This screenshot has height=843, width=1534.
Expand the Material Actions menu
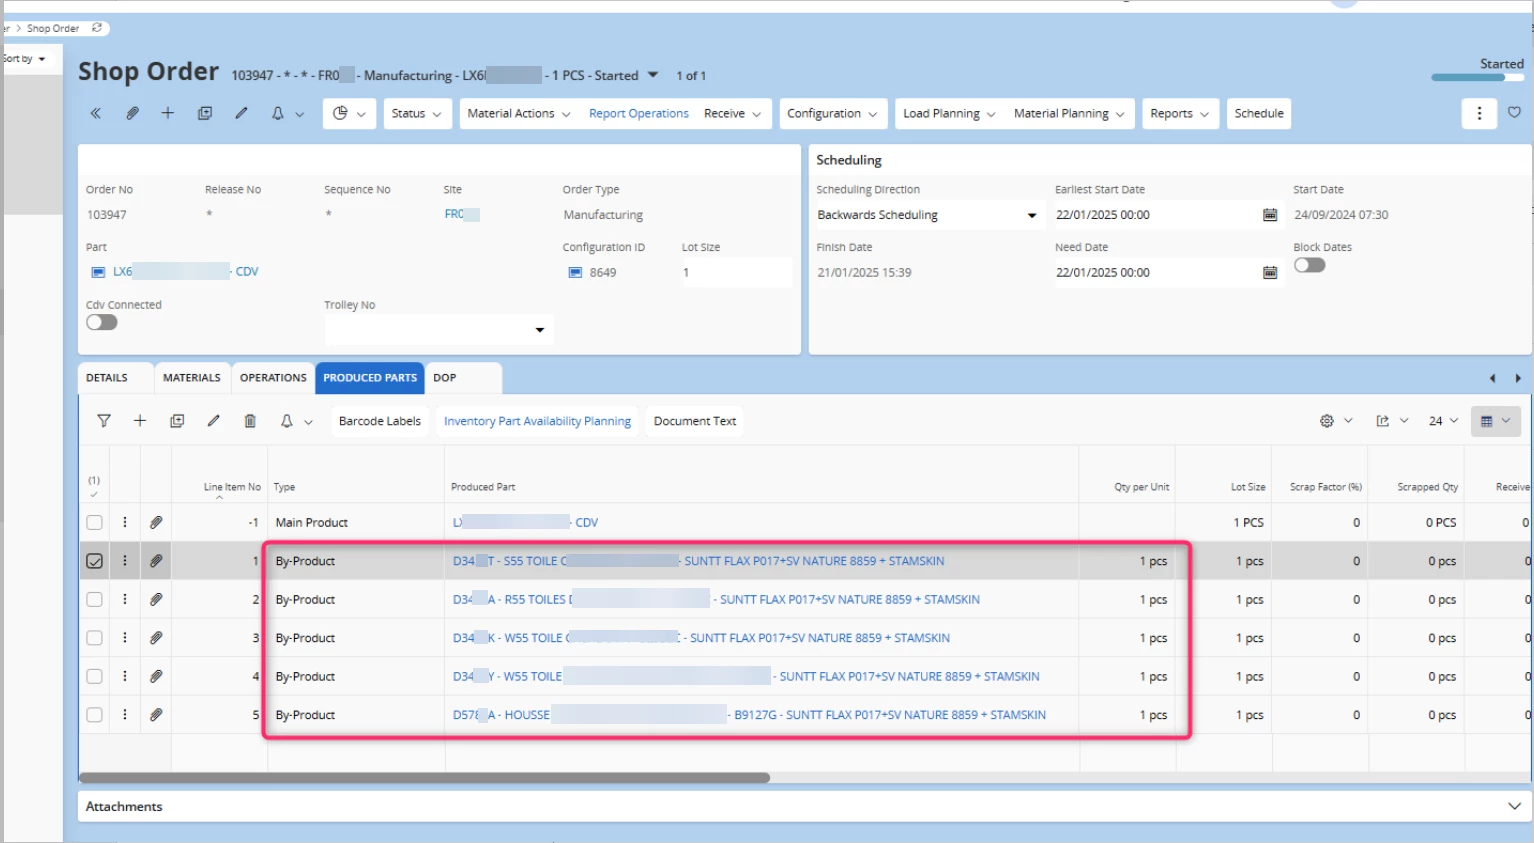[519, 114]
